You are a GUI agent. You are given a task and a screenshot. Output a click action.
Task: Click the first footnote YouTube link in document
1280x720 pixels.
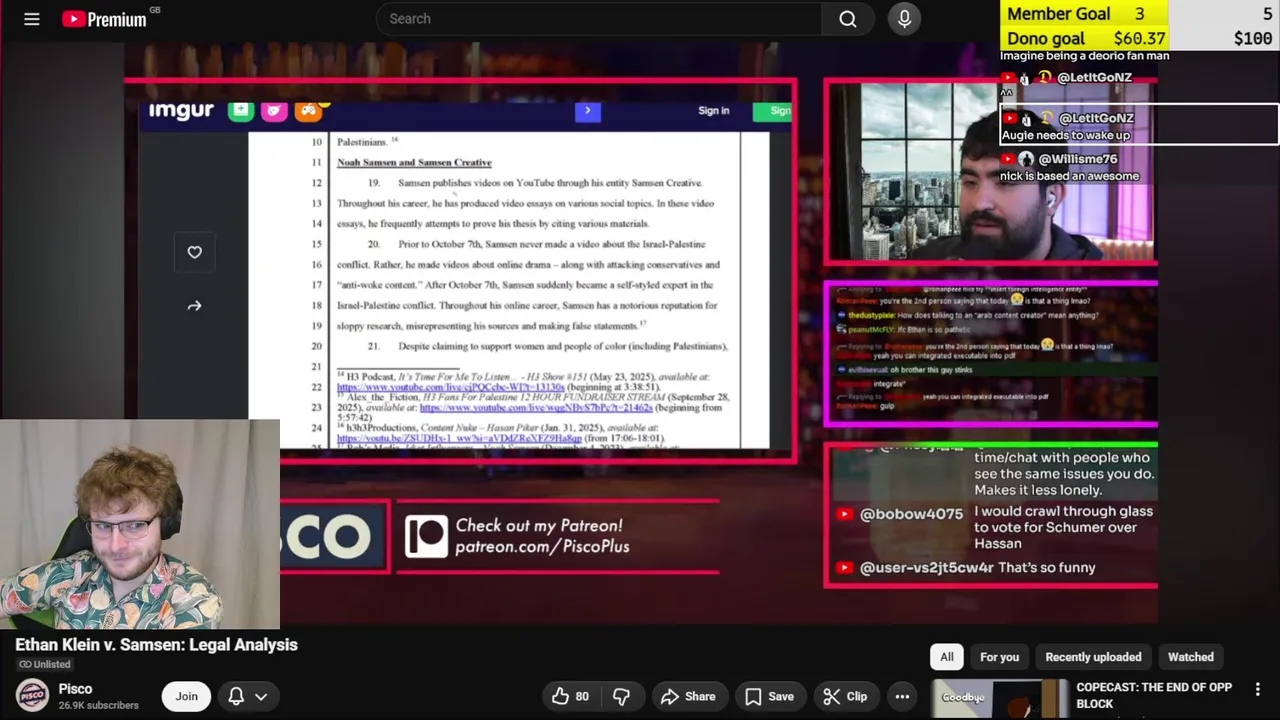pos(451,387)
